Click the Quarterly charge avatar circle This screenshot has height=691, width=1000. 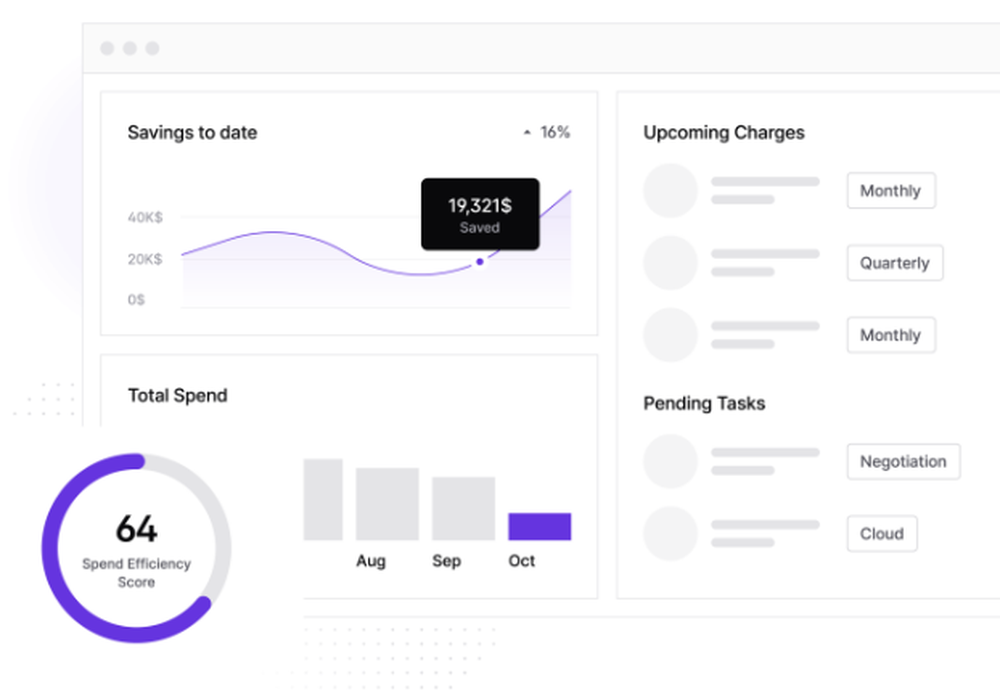(x=670, y=263)
